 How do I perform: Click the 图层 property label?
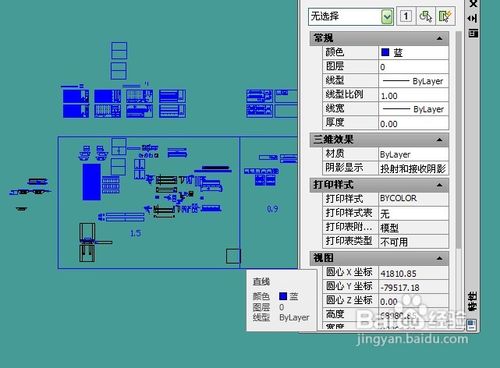tap(334, 66)
